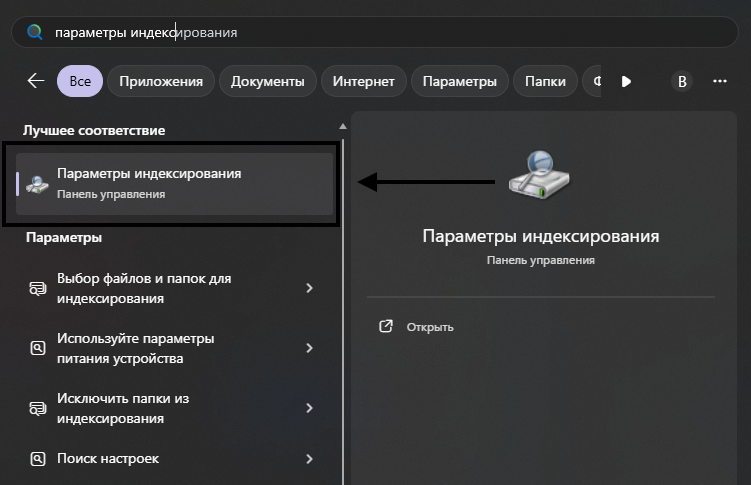The height and width of the screenshot is (485, 751).
Task: Click the icon beside 'Исключить папки из индексирования'
Action: pyautogui.click(x=38, y=408)
